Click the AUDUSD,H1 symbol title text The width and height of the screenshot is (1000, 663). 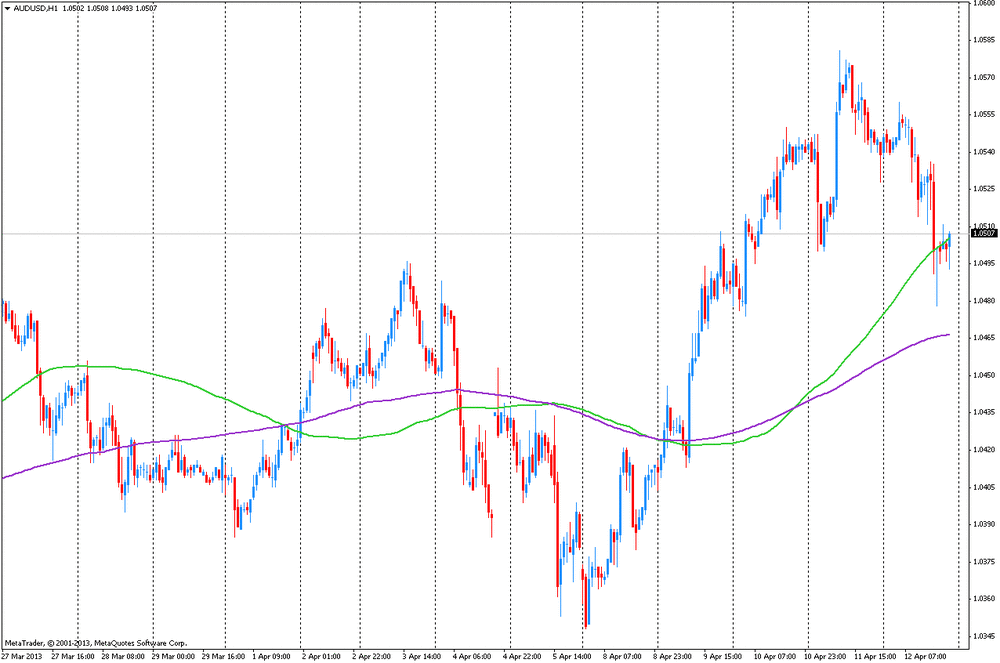(38, 9)
